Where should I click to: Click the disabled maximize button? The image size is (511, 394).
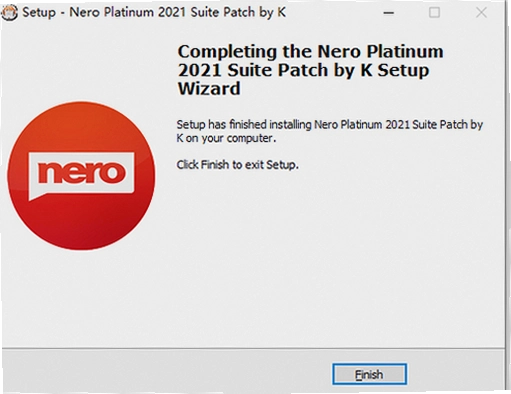click(434, 13)
